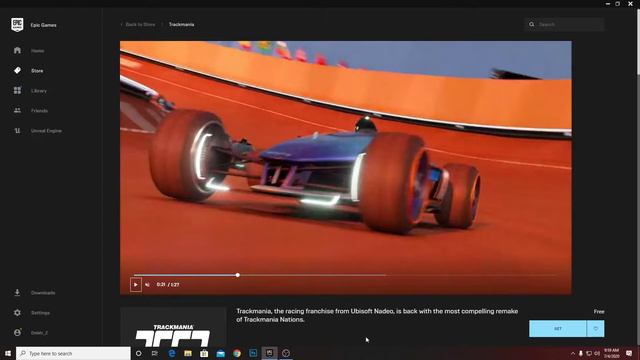
Task: Click the Free price label
Action: pos(599,311)
